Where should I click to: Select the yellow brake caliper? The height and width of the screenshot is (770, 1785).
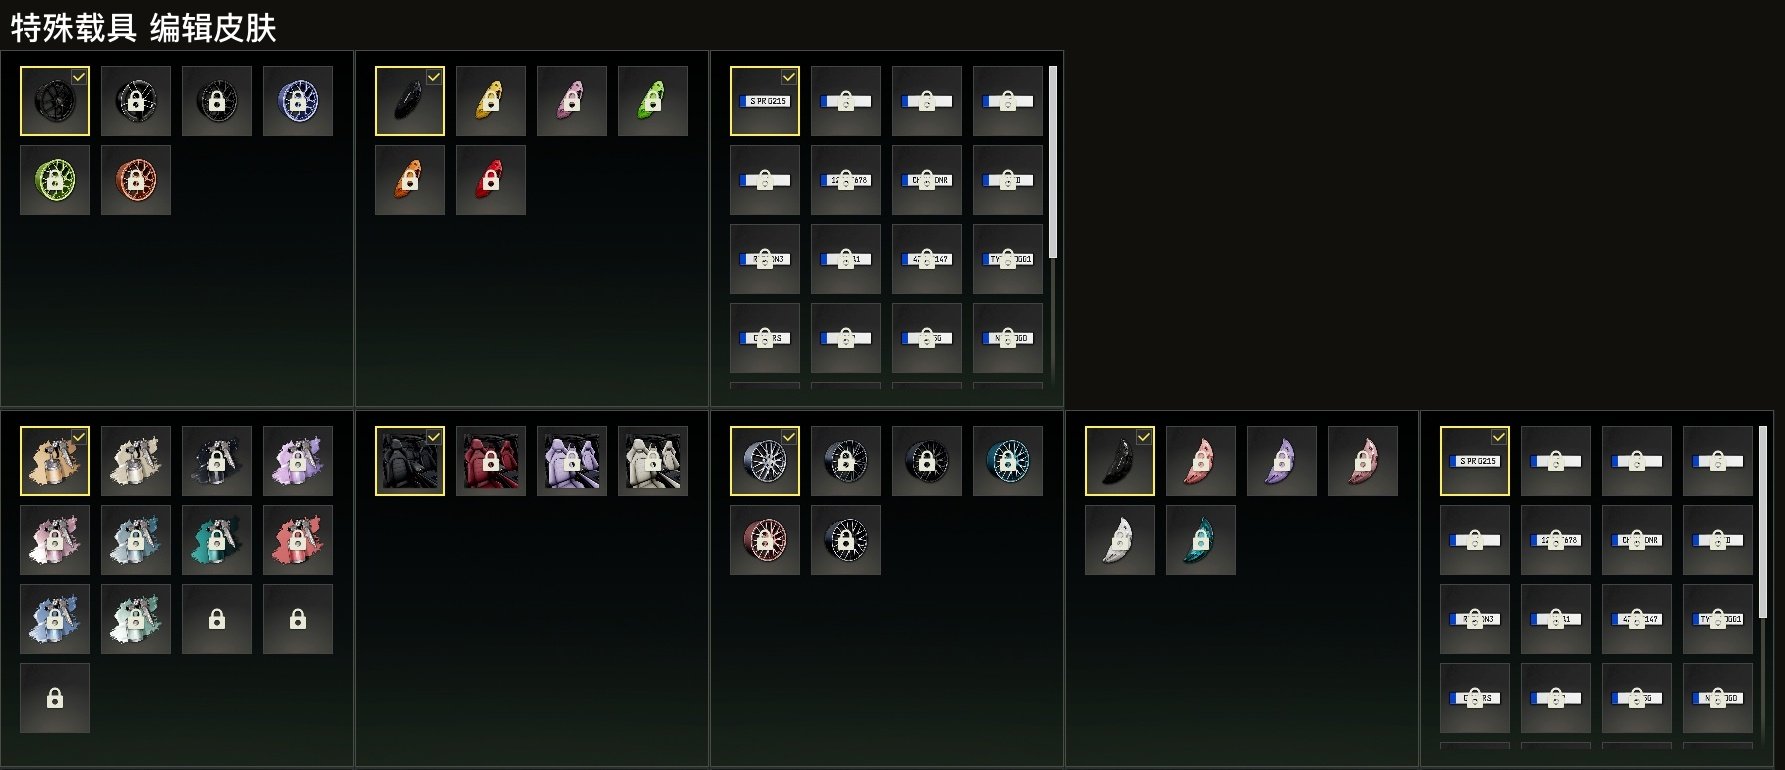[x=491, y=101]
